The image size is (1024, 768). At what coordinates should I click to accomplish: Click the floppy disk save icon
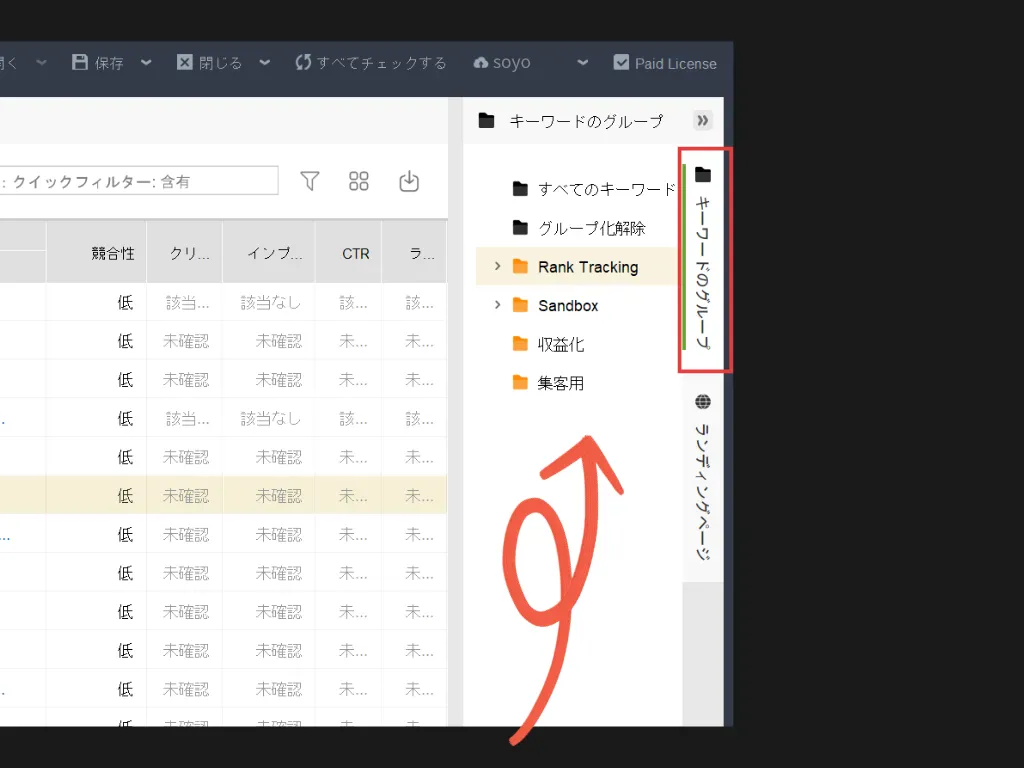79,62
